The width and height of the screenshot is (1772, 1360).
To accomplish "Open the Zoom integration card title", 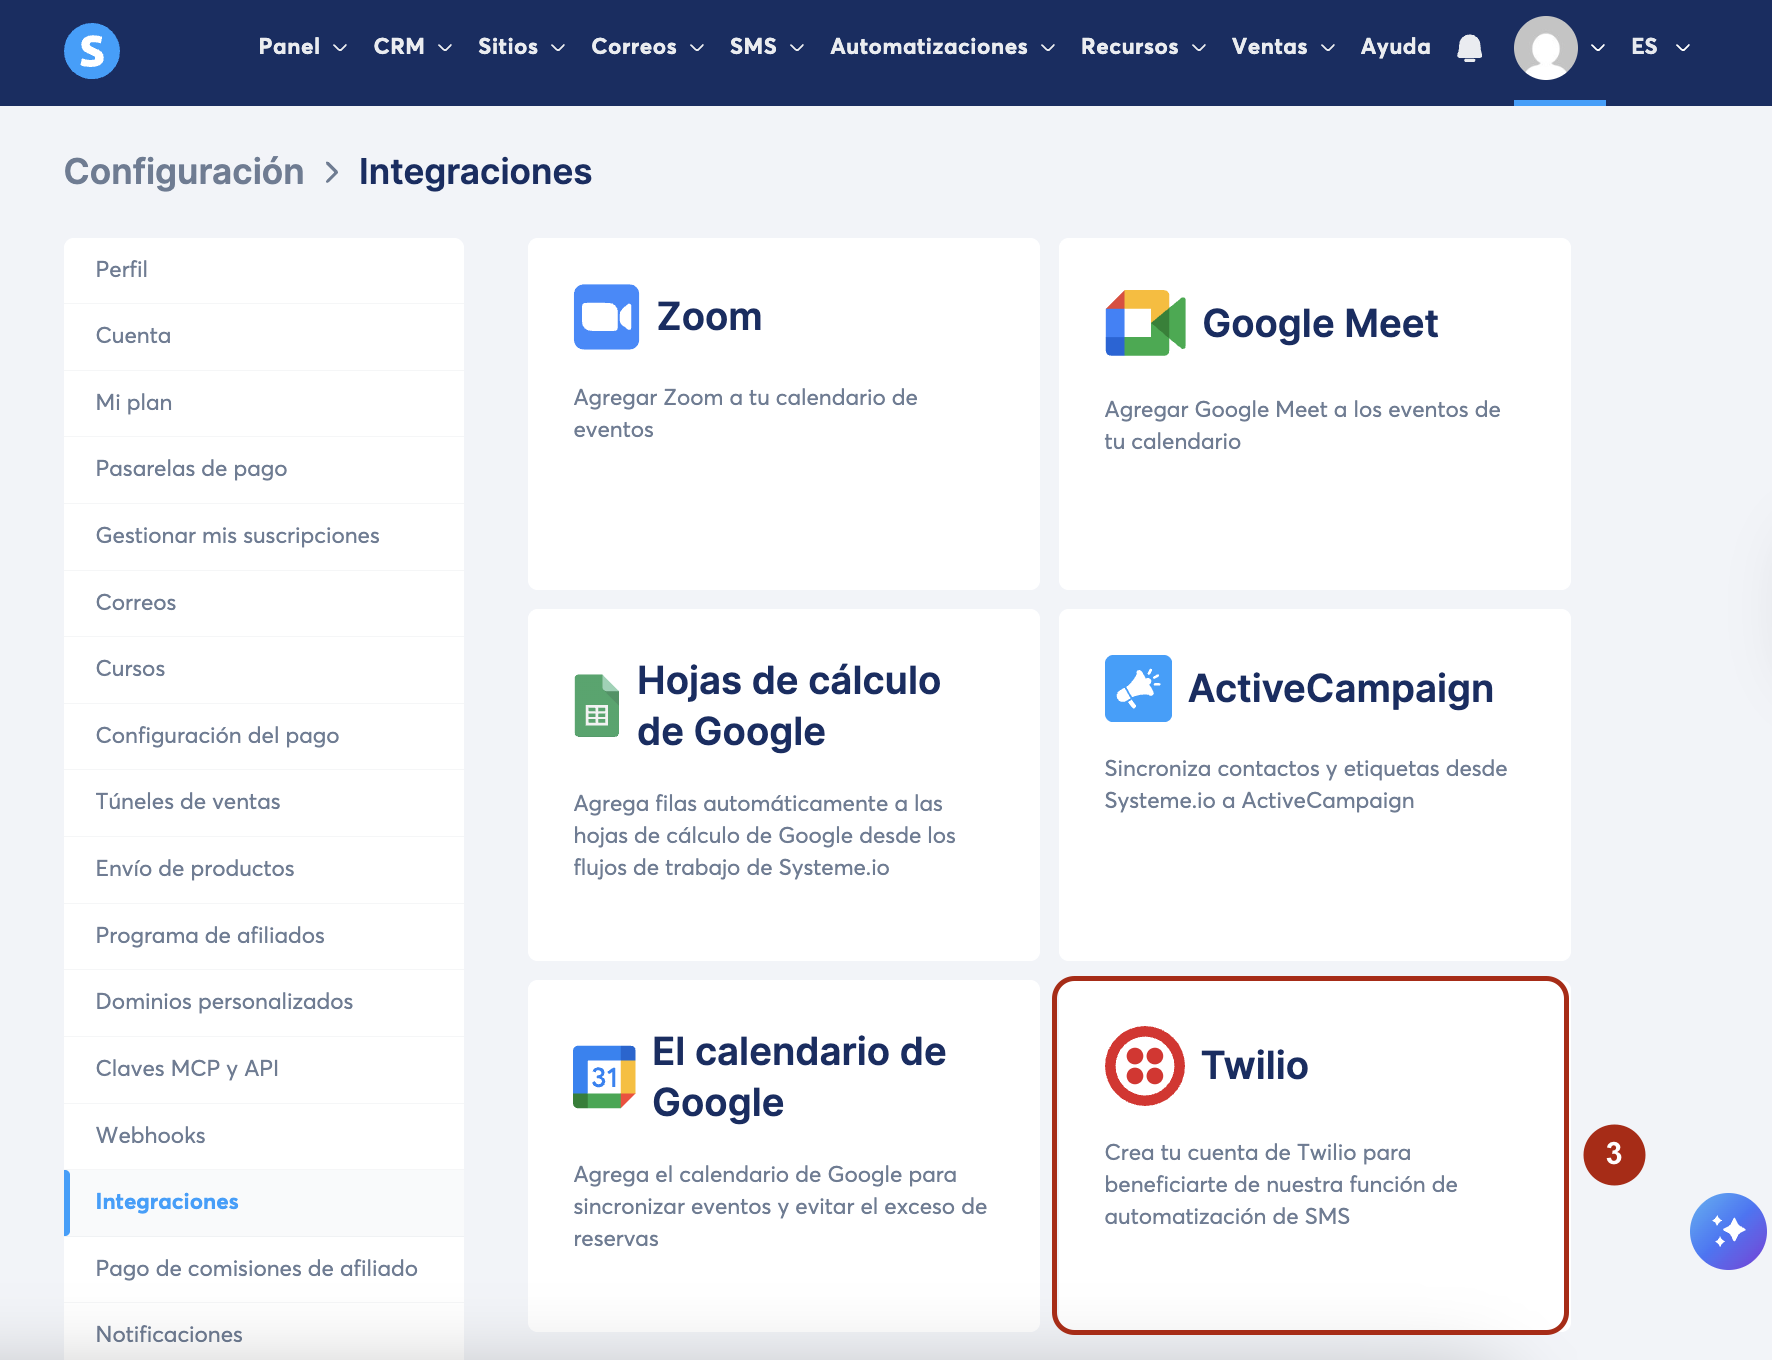I will [709, 317].
